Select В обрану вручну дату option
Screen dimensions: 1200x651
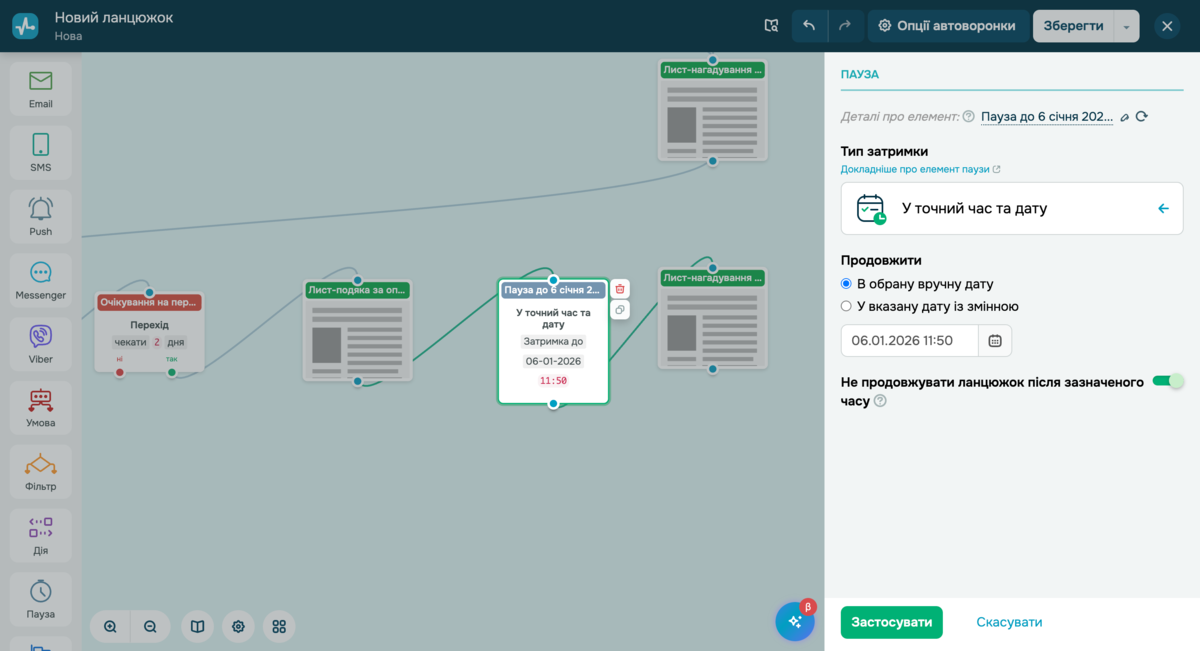(847, 284)
